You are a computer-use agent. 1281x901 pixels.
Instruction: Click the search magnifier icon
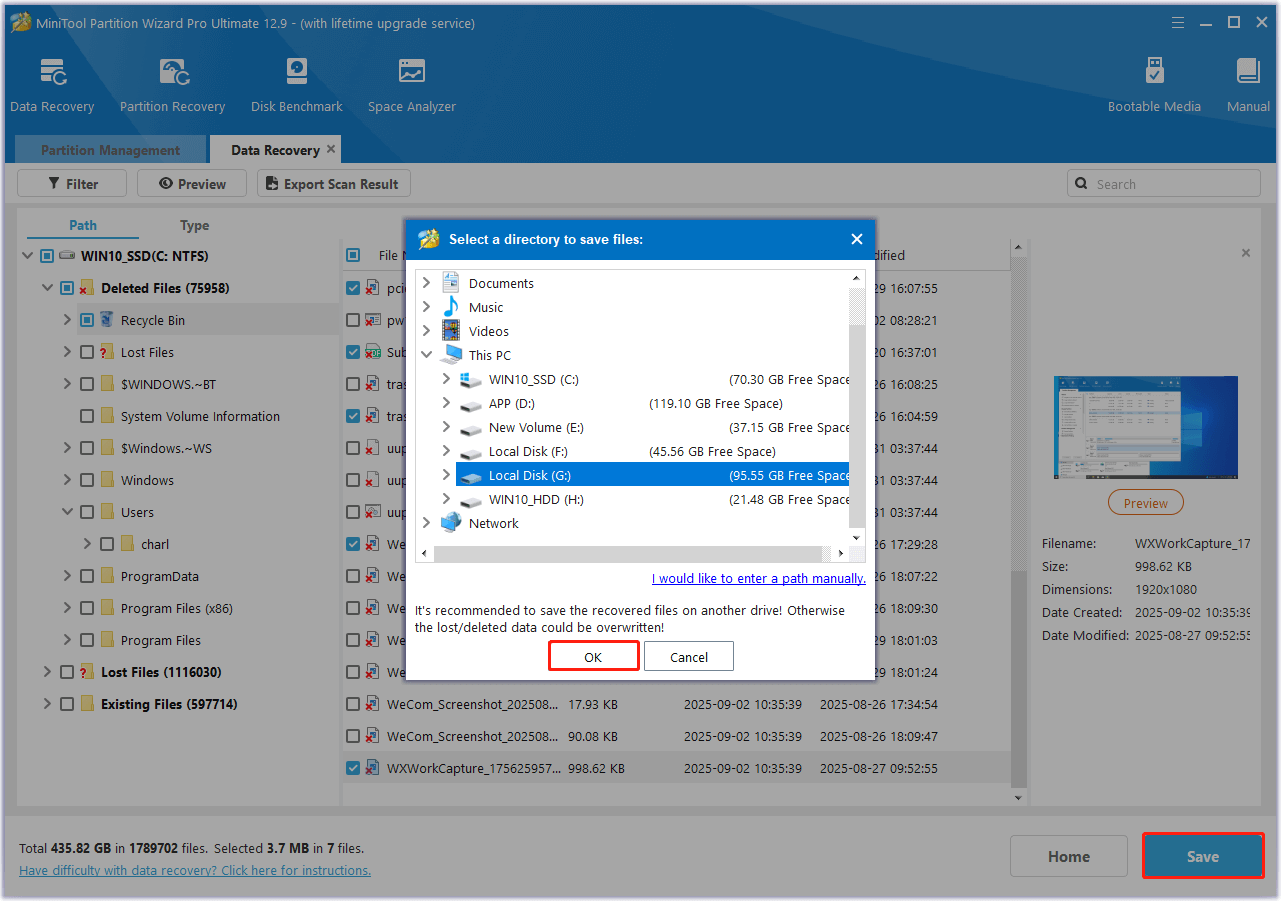[x=1082, y=184]
